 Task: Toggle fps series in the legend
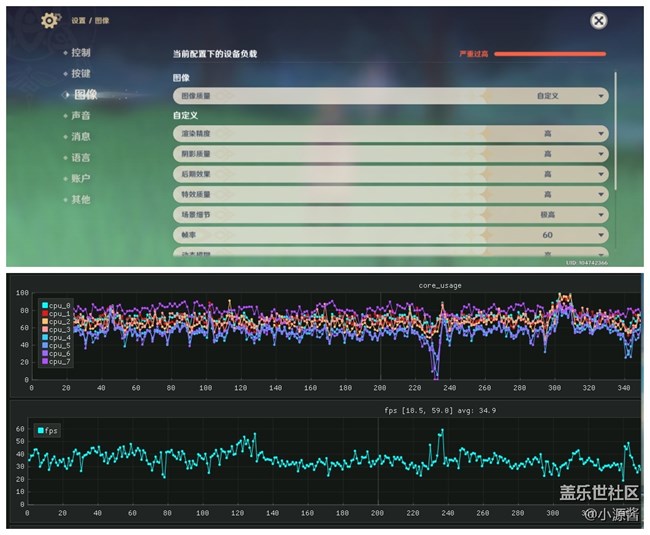[x=48, y=431]
